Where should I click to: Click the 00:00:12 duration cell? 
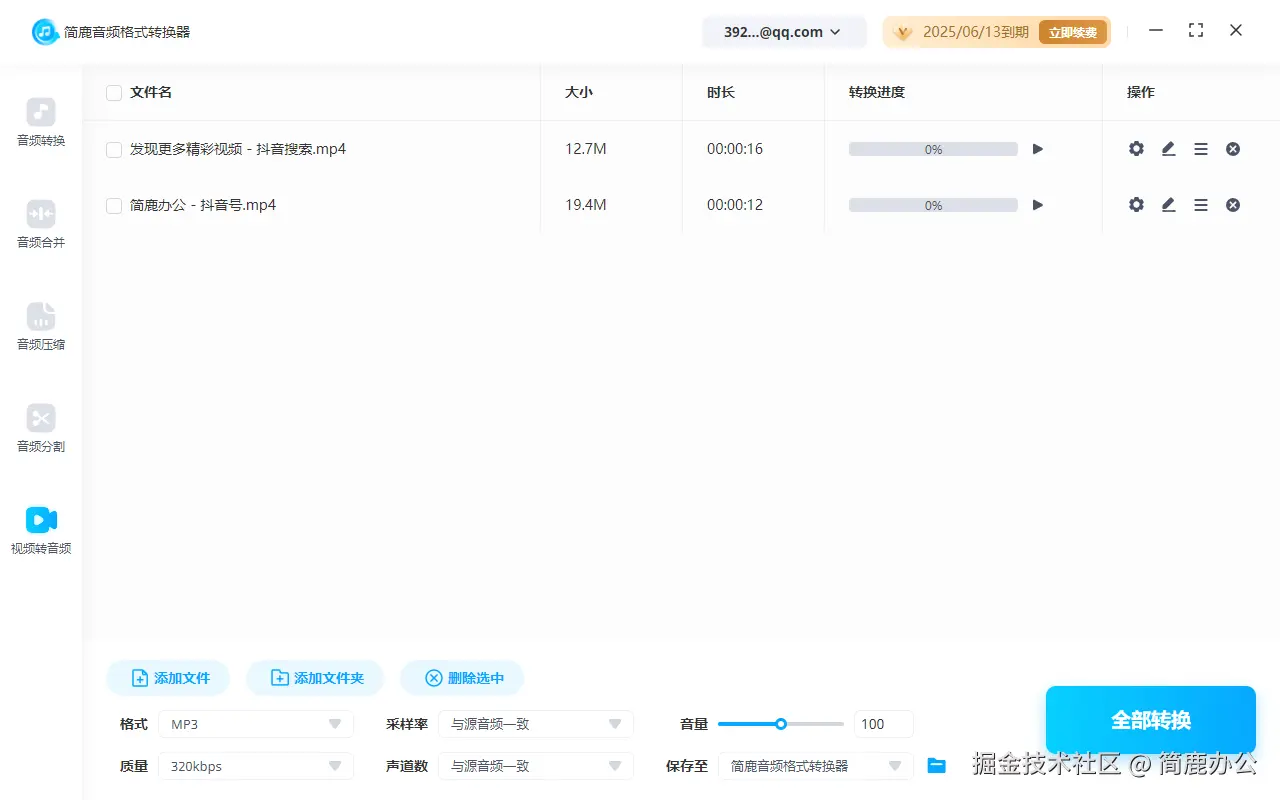pyautogui.click(x=735, y=205)
